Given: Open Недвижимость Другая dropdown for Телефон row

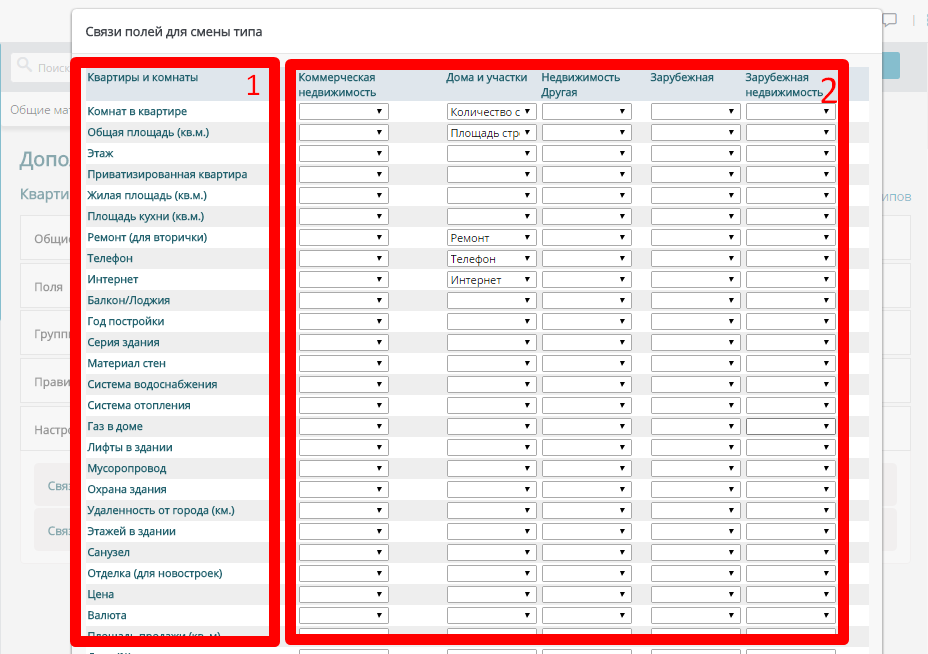Looking at the screenshot, I should pos(587,259).
